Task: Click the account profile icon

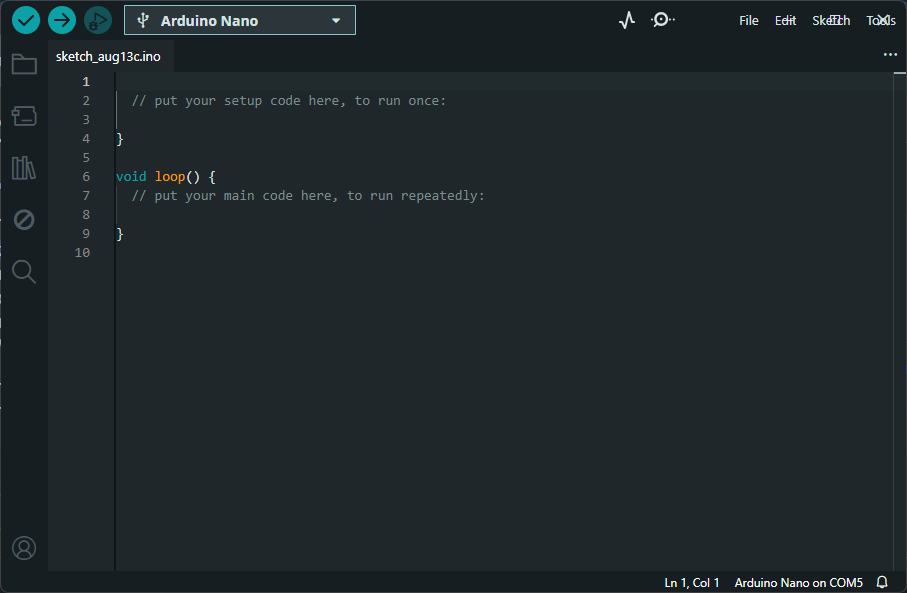Action: pyautogui.click(x=24, y=548)
